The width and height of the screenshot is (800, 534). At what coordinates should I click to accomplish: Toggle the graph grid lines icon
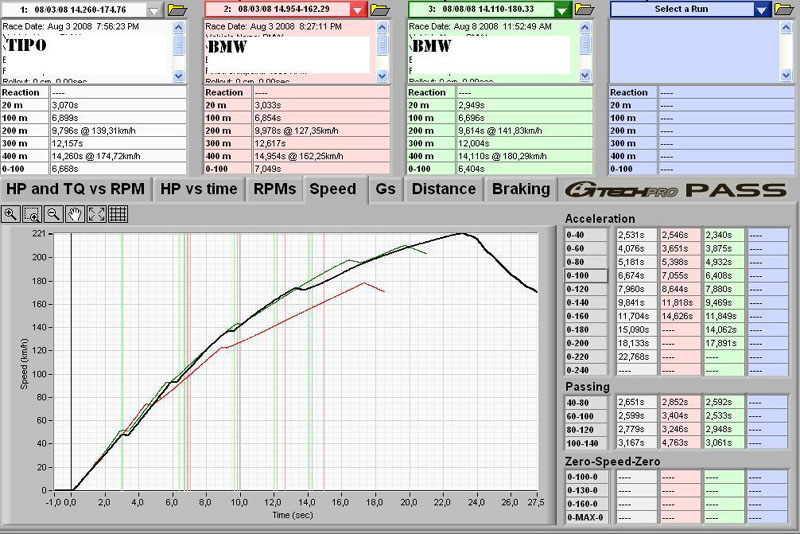pyautogui.click(x=118, y=214)
